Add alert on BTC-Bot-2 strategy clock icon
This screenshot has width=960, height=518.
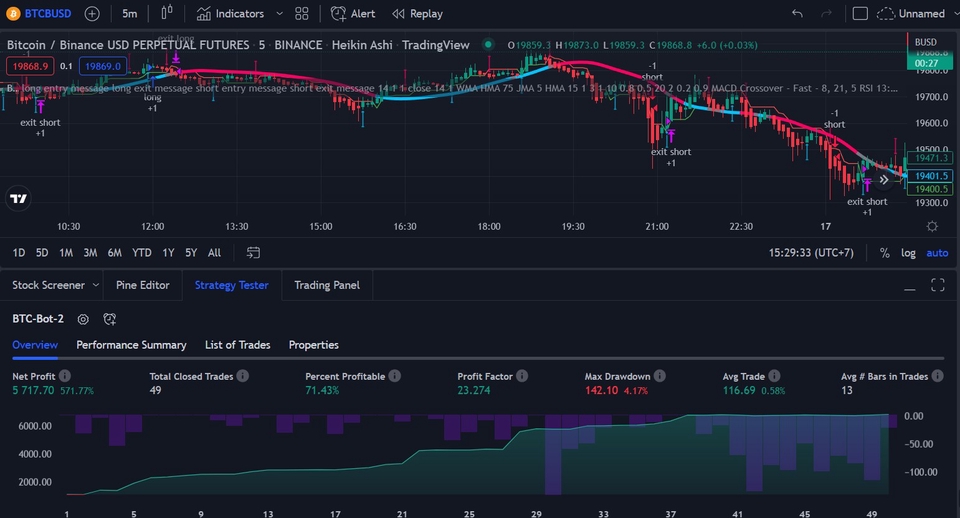110,319
